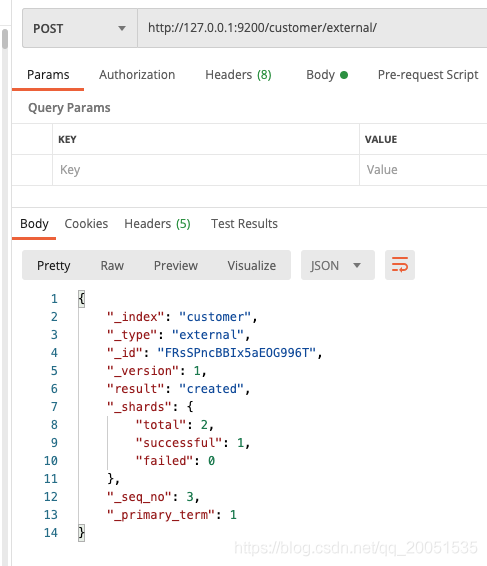Open the Pre-request Script tab
487x566 pixels.
(428, 75)
